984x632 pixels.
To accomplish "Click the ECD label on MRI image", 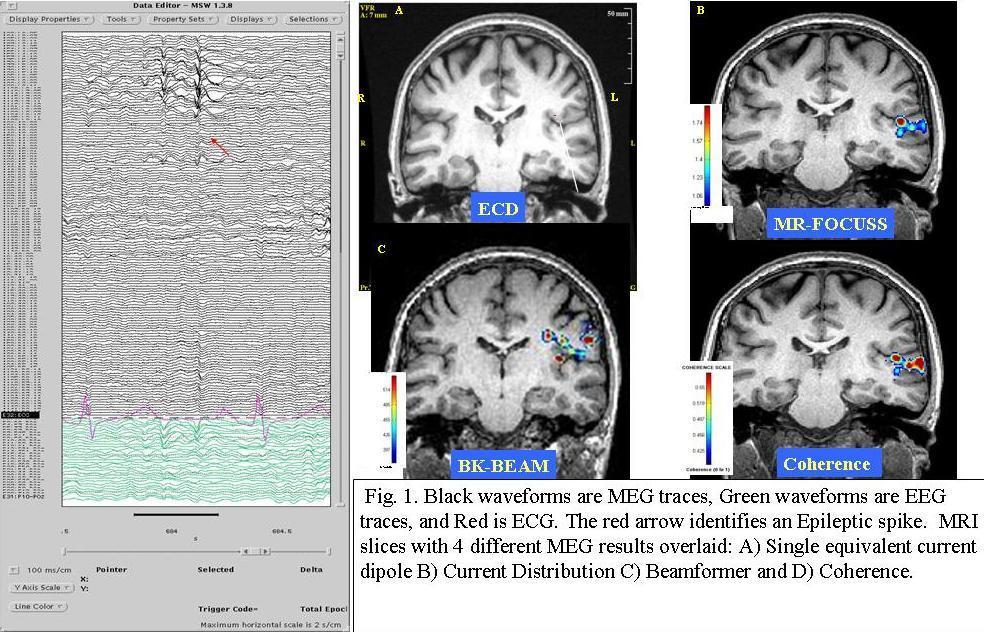I will [497, 208].
